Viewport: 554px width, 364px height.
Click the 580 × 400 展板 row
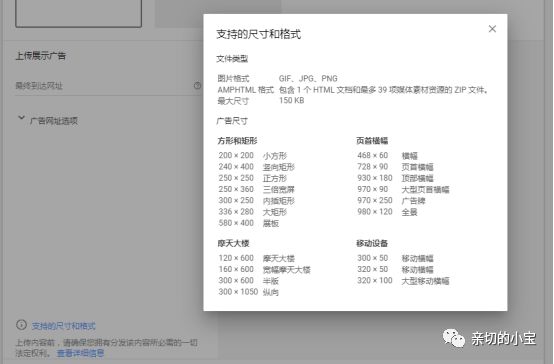[249, 223]
